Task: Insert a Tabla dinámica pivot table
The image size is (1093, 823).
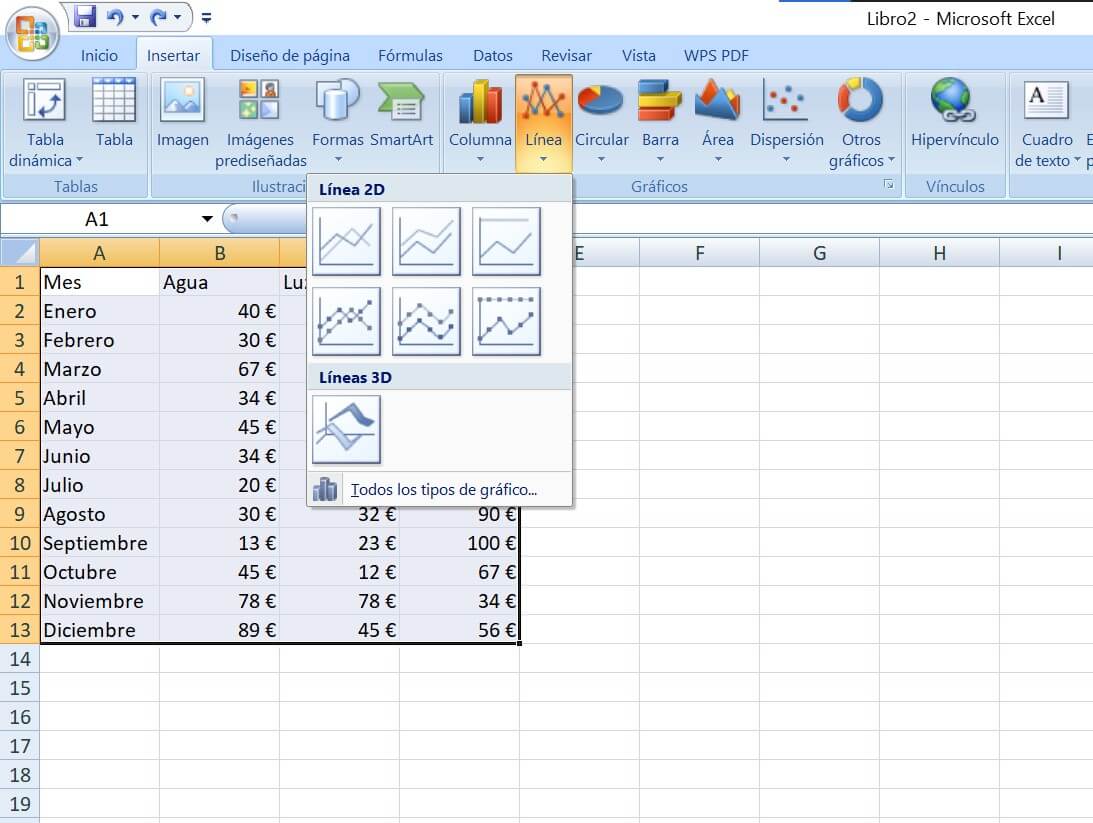Action: click(x=45, y=123)
